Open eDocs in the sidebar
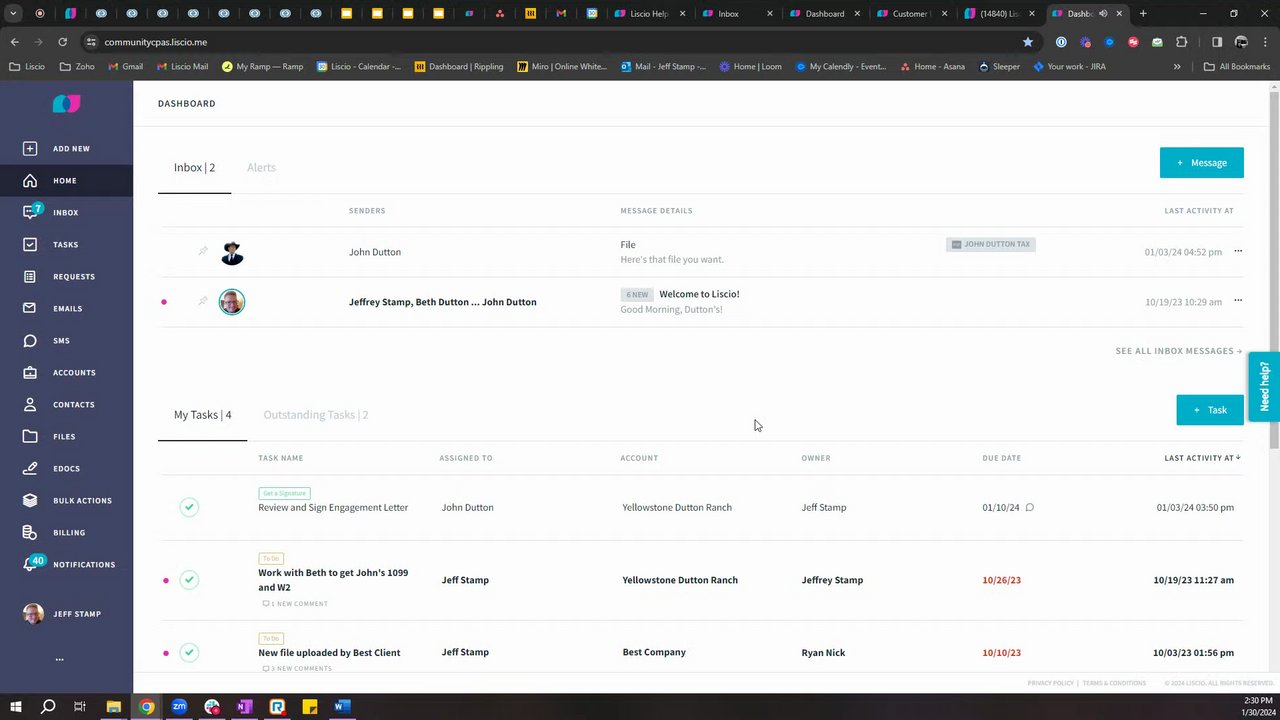Screen dimensions: 1280x720 [x=66, y=469]
